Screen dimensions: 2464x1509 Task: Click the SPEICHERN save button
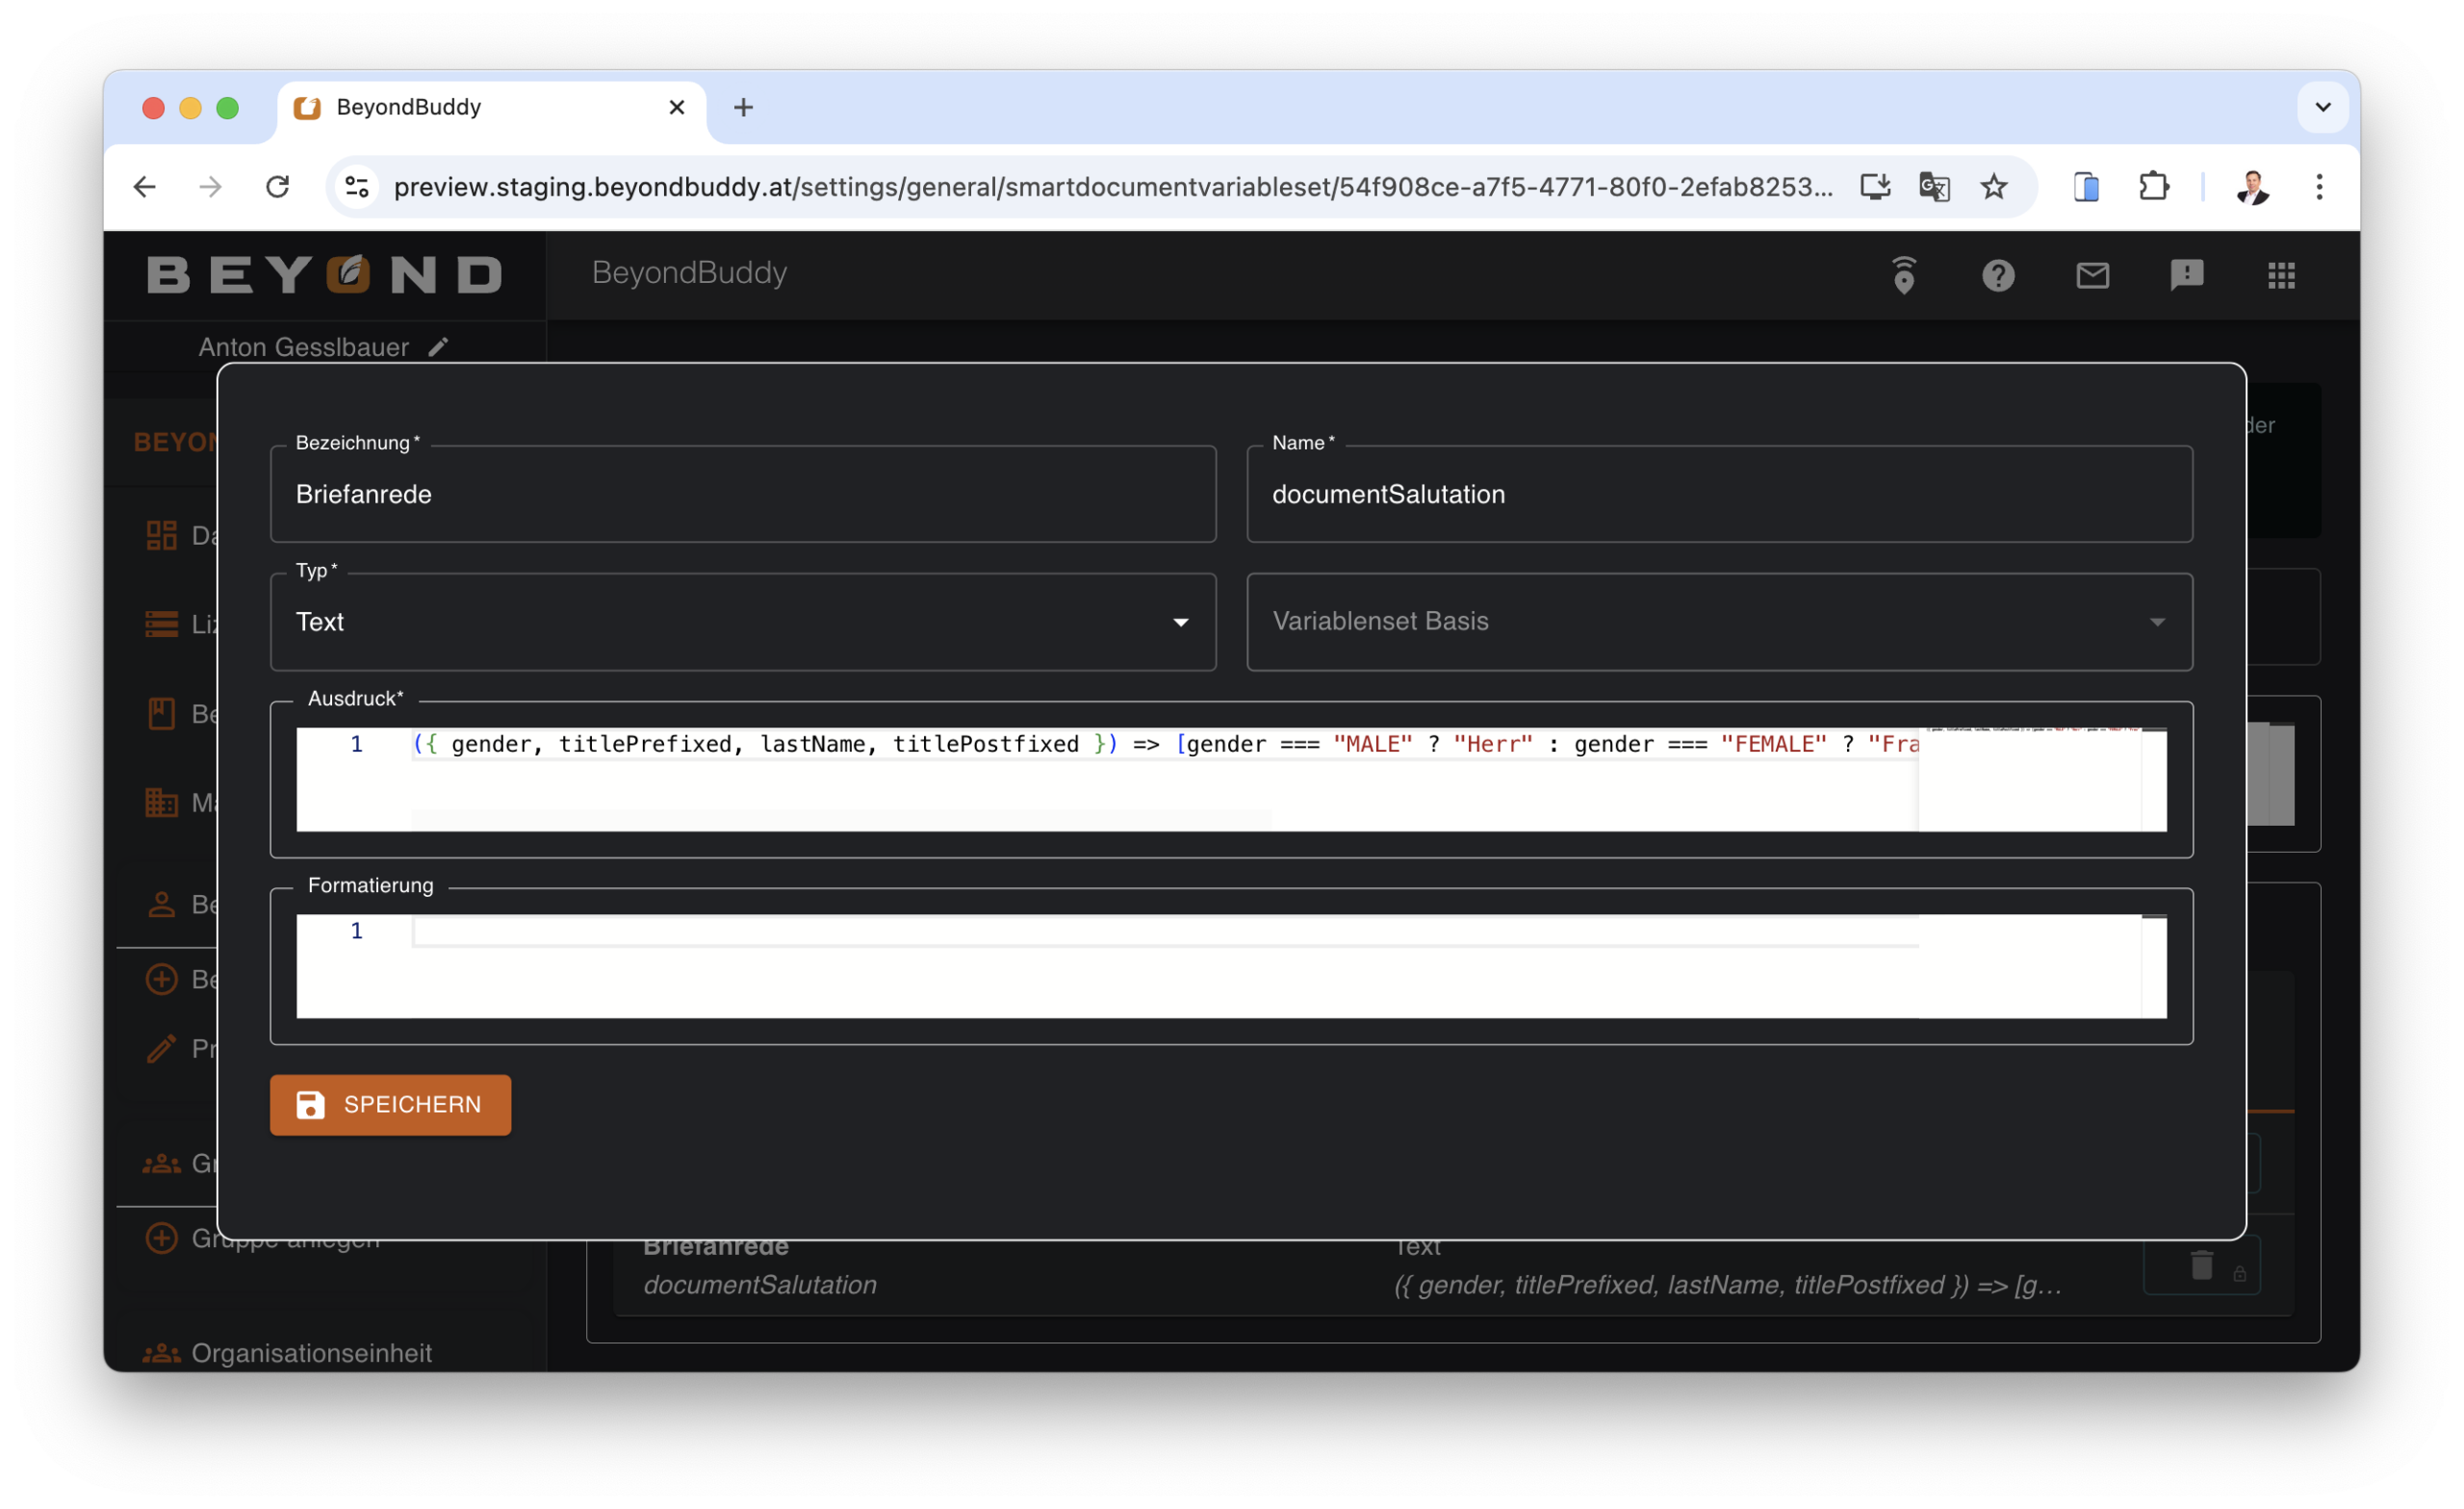[x=390, y=1104]
